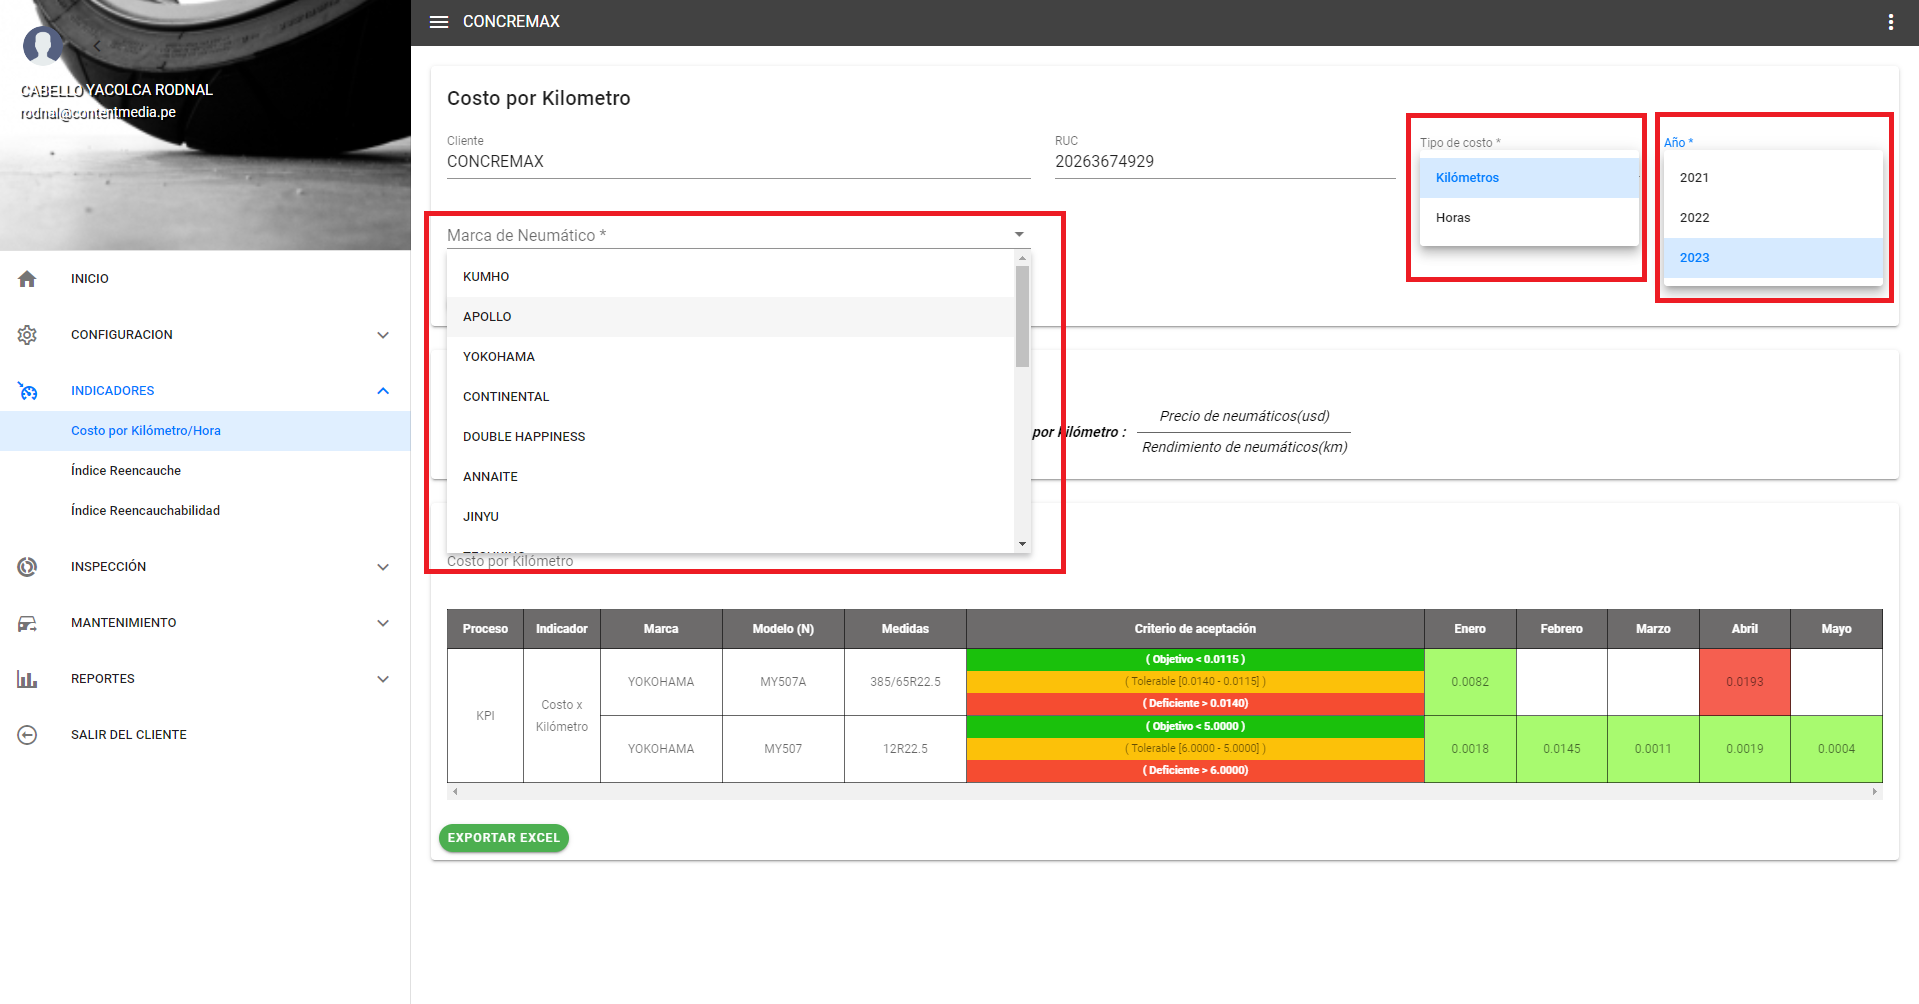Open the hamburger menu icon
The height and width of the screenshot is (1004, 1919).
439,22
